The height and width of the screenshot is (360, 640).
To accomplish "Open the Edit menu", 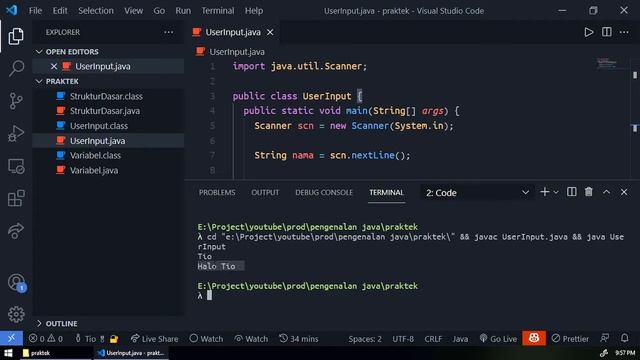I will coord(60,11).
